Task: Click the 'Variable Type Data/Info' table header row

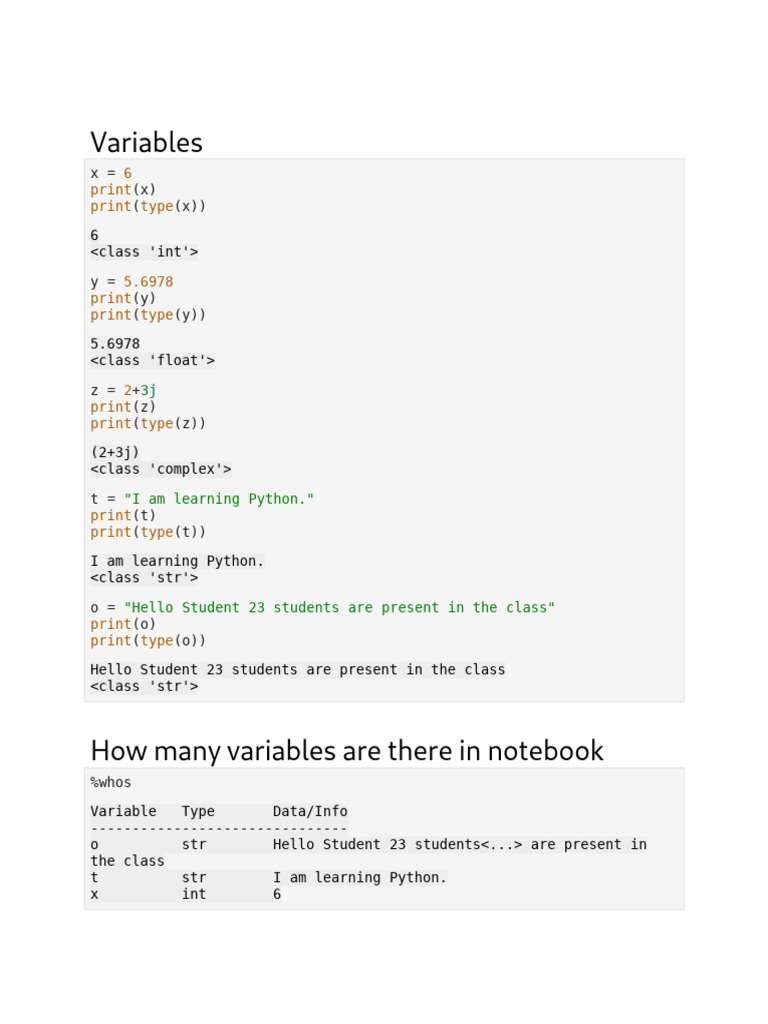Action: point(219,811)
